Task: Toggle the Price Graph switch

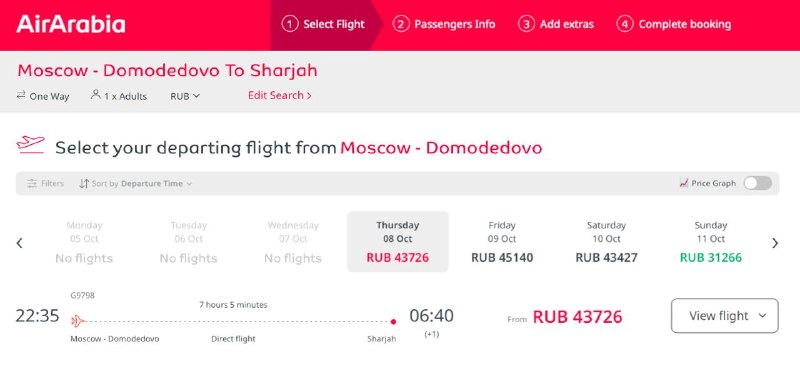Action: point(757,183)
